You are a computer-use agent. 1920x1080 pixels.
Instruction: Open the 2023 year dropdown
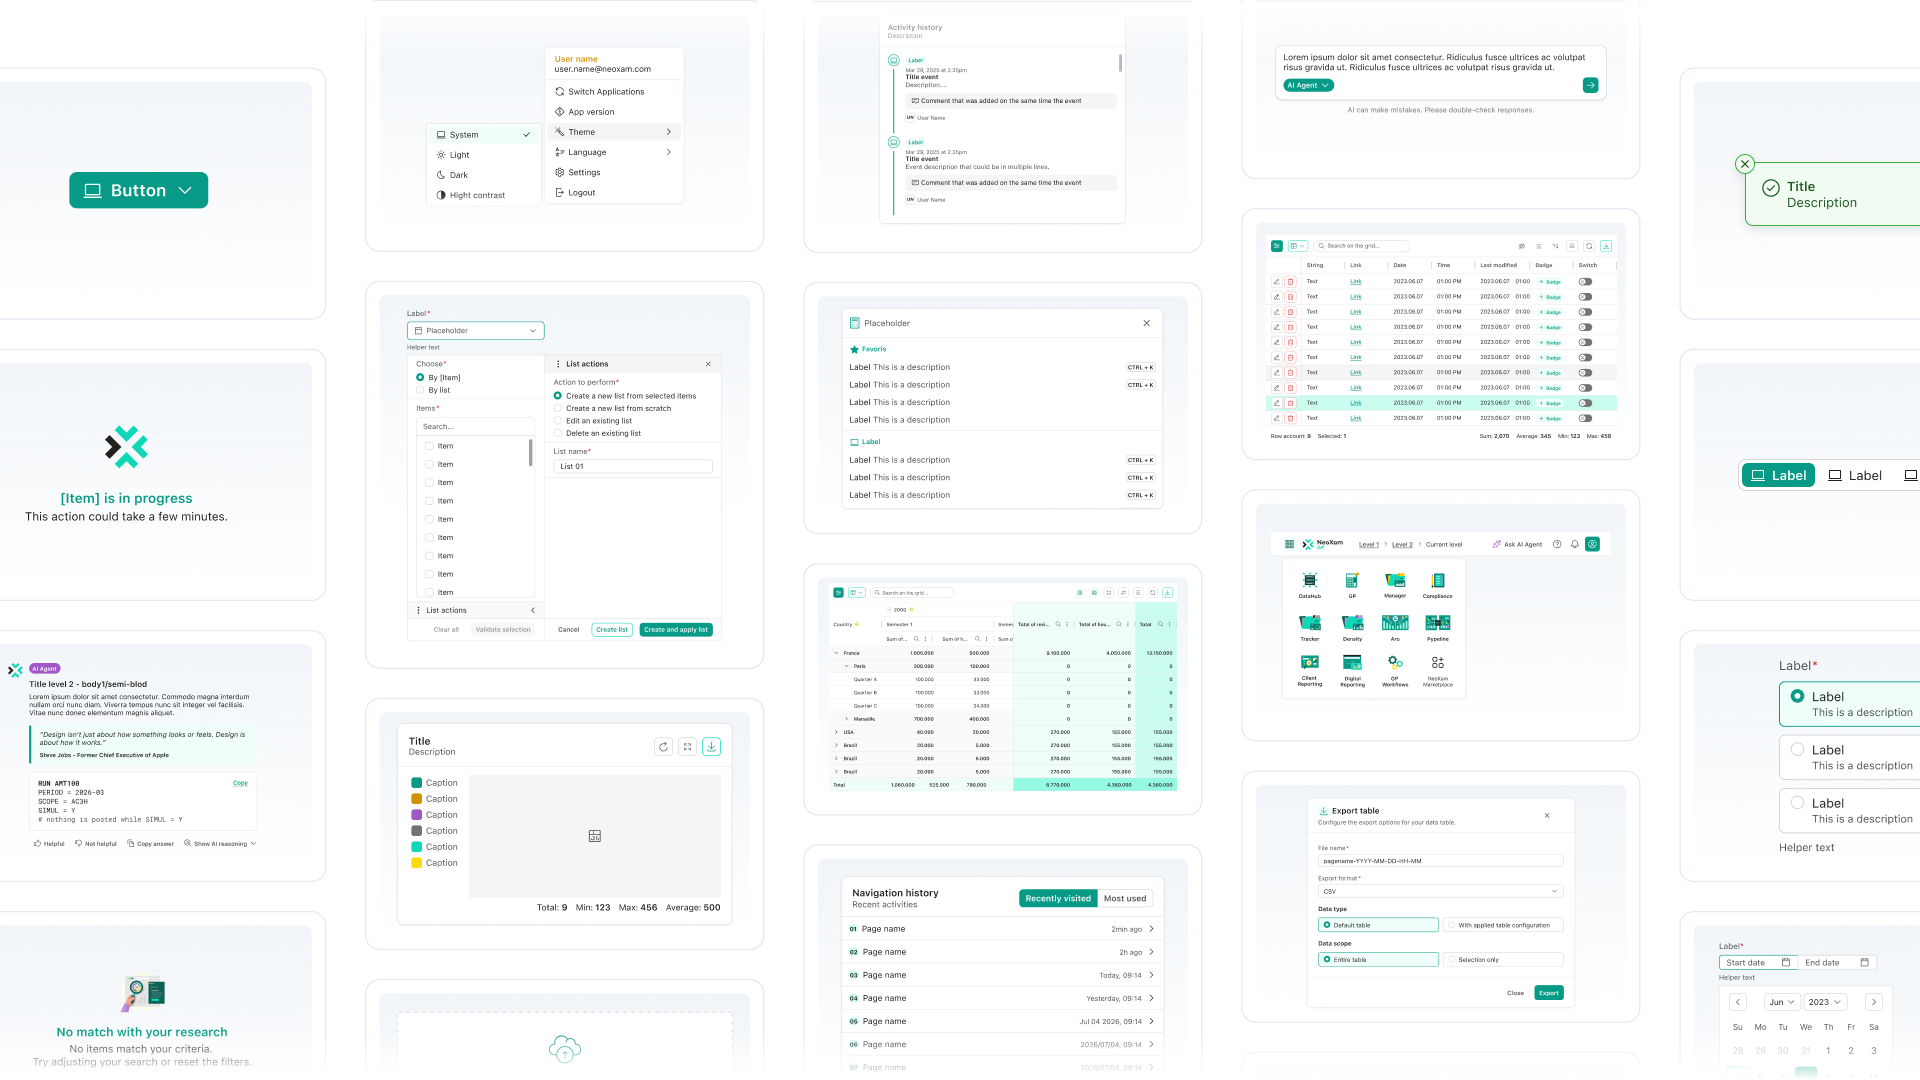click(1825, 1002)
